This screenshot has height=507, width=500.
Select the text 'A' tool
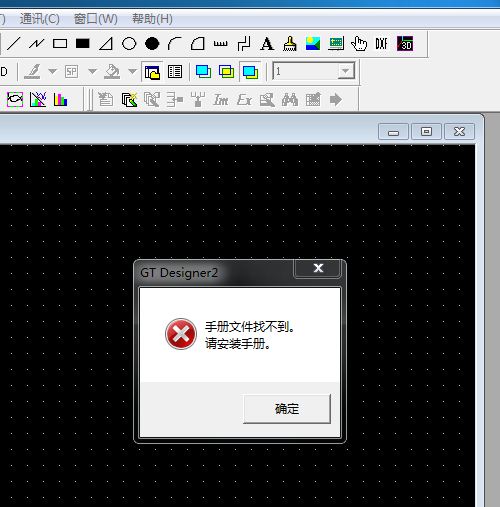pos(267,44)
